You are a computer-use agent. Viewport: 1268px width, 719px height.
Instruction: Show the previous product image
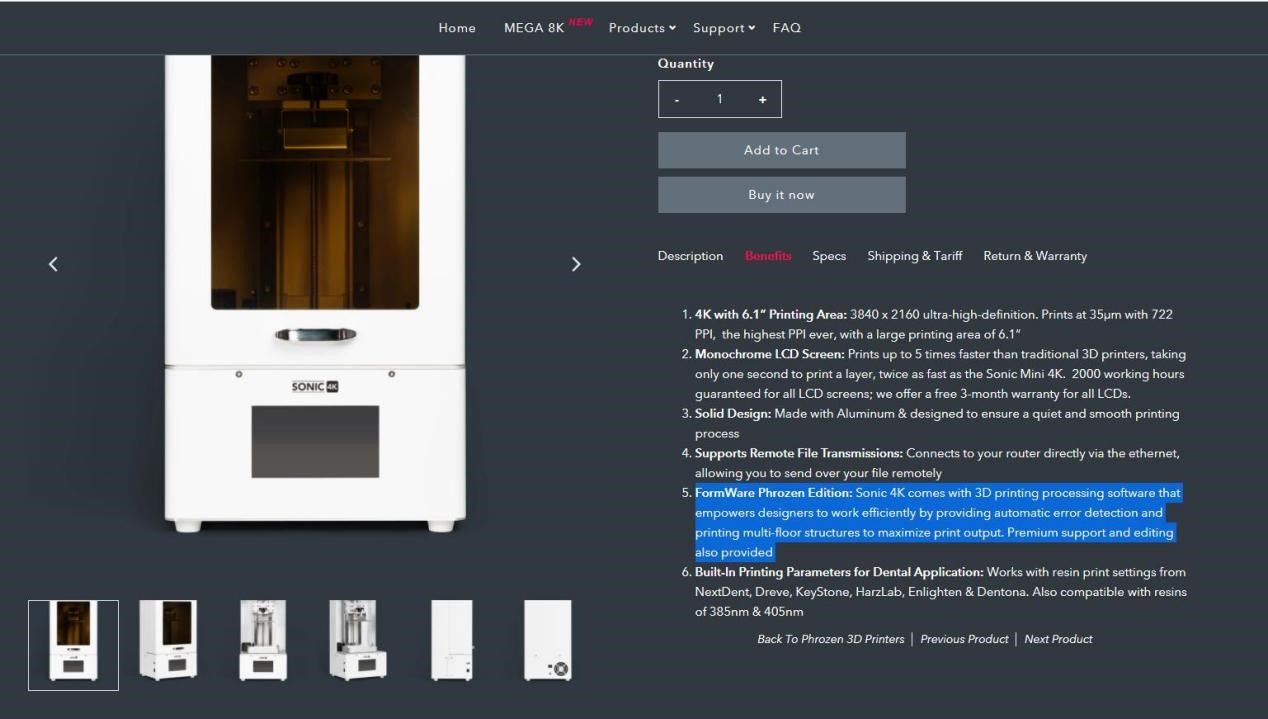pyautogui.click(x=53, y=264)
